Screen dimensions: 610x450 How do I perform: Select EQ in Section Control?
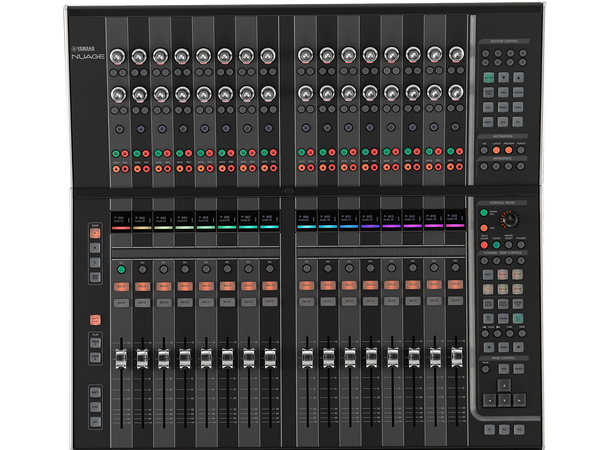pyautogui.click(x=517, y=122)
